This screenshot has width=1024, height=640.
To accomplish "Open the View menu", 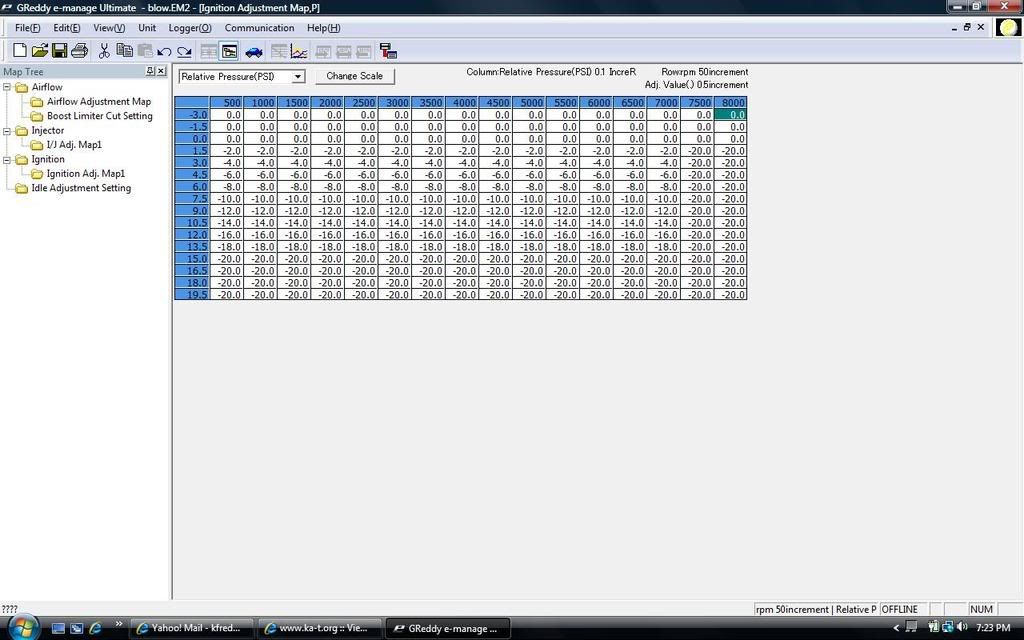I will [109, 28].
